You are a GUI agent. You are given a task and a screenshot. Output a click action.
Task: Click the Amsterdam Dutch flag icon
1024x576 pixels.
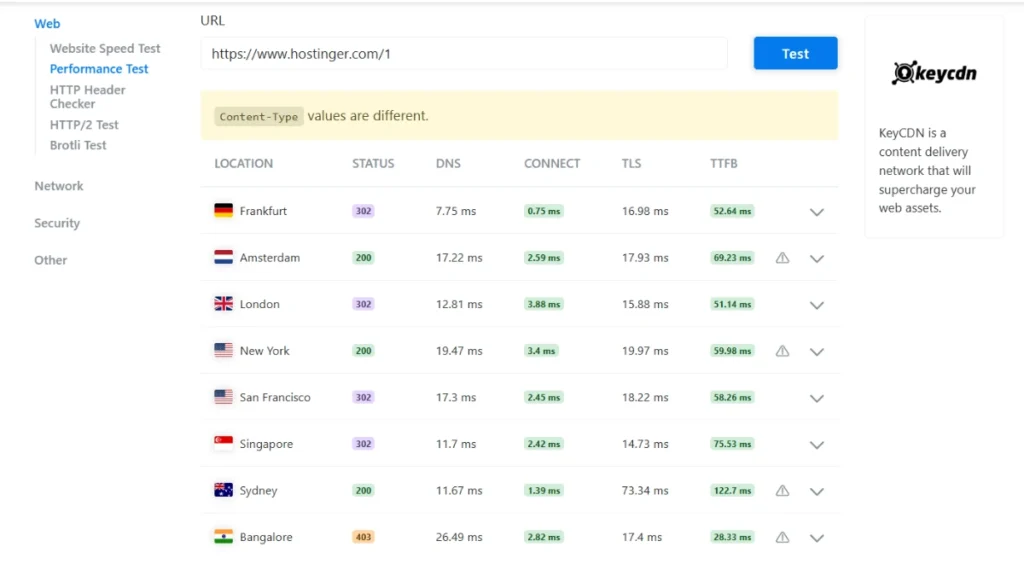point(224,257)
